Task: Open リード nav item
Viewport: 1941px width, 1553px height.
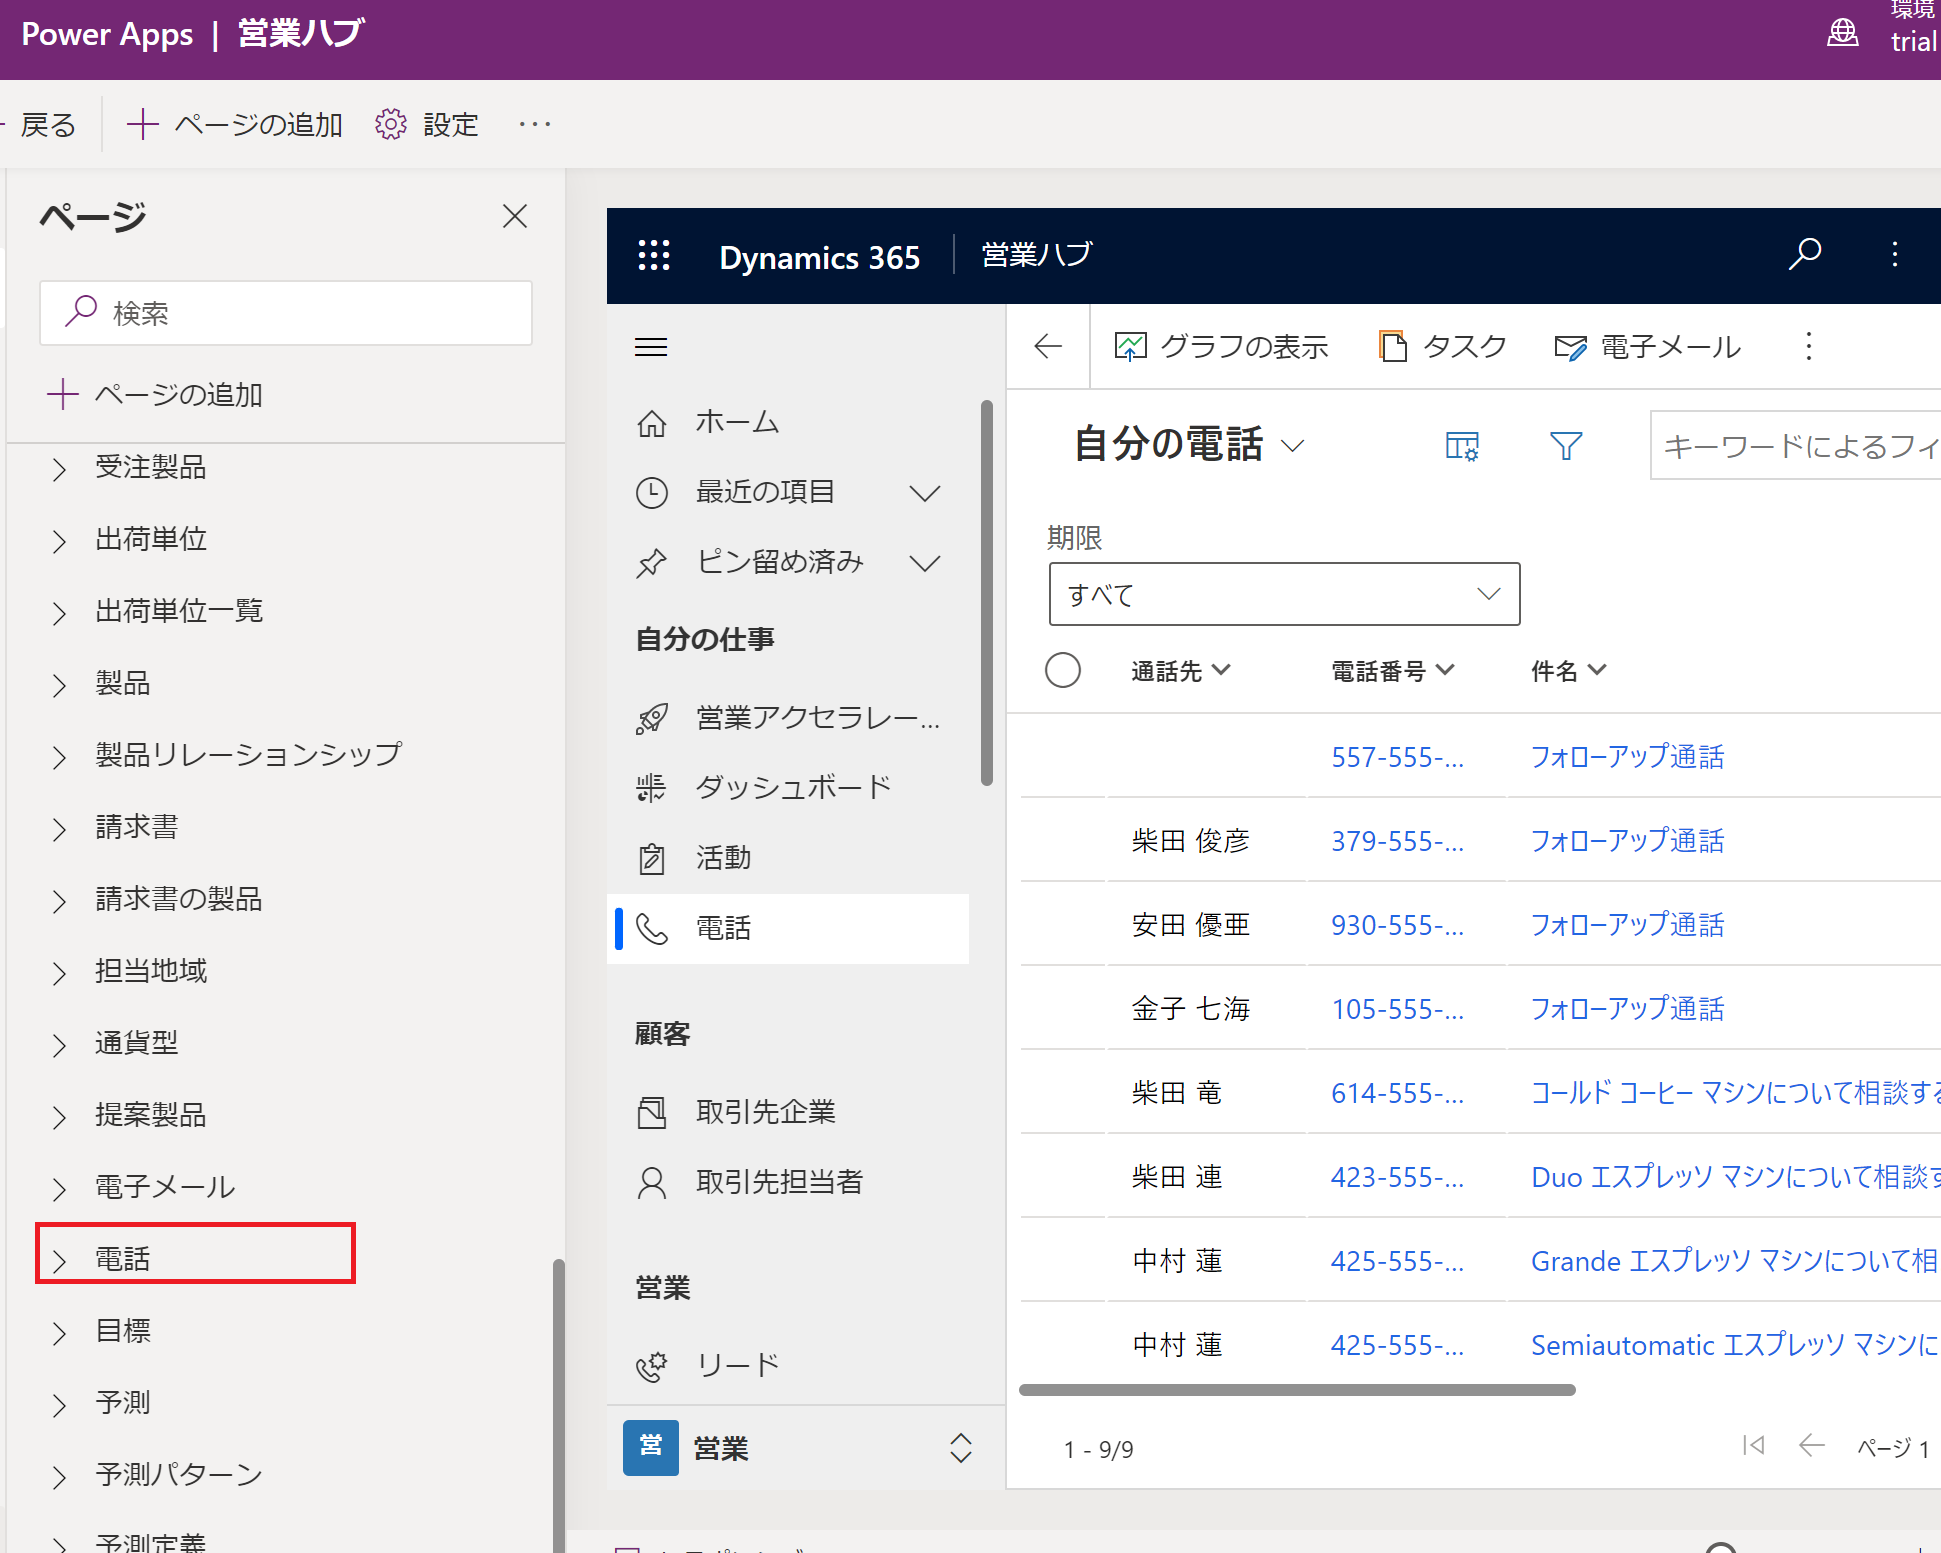Action: tap(708, 1365)
